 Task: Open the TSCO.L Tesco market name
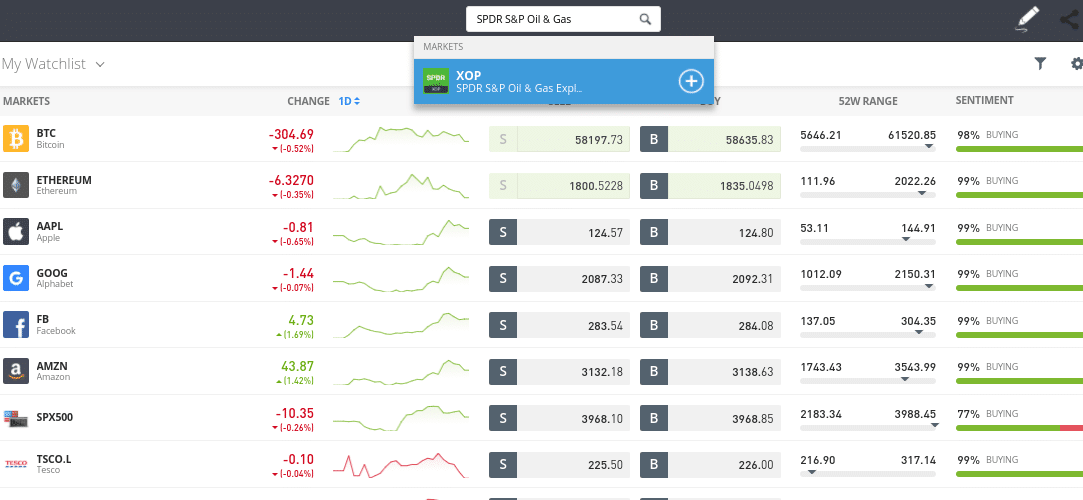[54, 464]
